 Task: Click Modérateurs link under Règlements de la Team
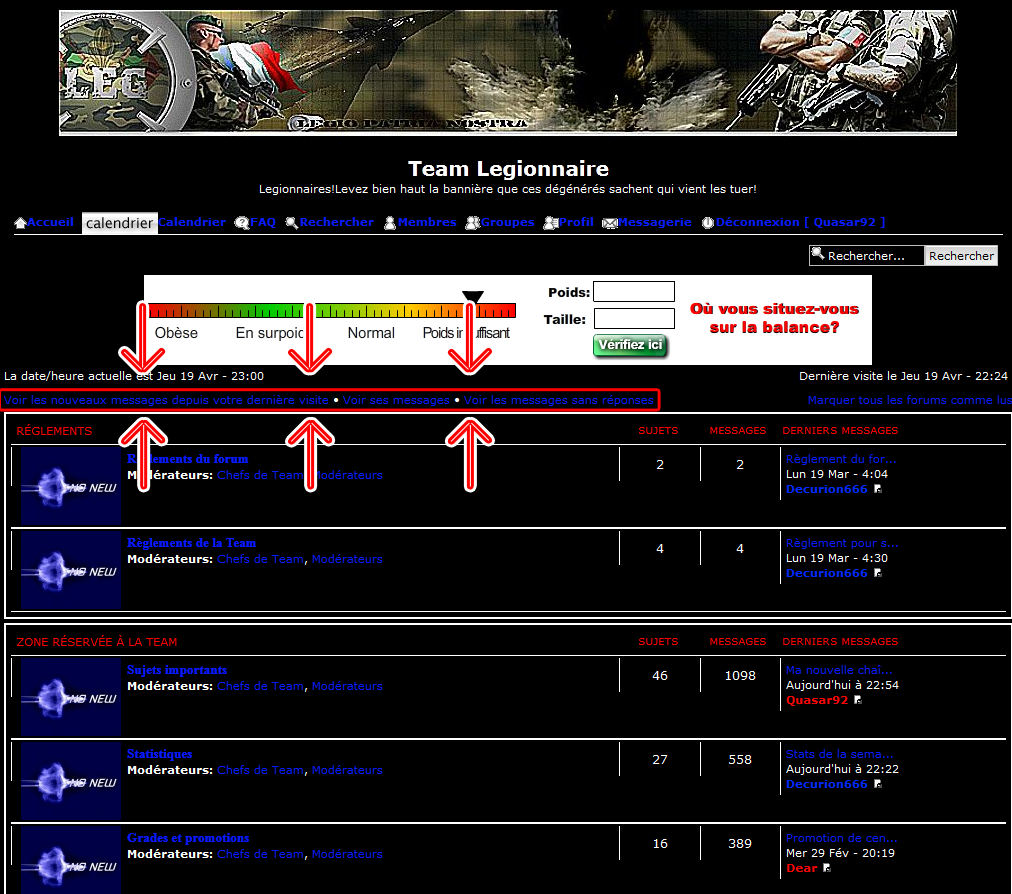pos(347,559)
